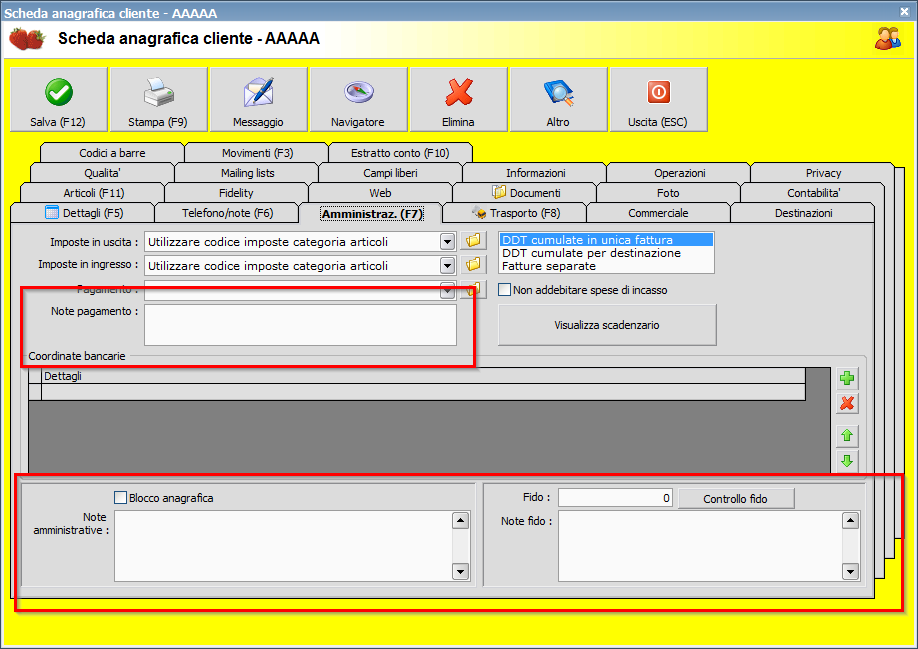The height and width of the screenshot is (649, 918).
Task: Move bank coordinate up with green arrow
Action: [847, 435]
